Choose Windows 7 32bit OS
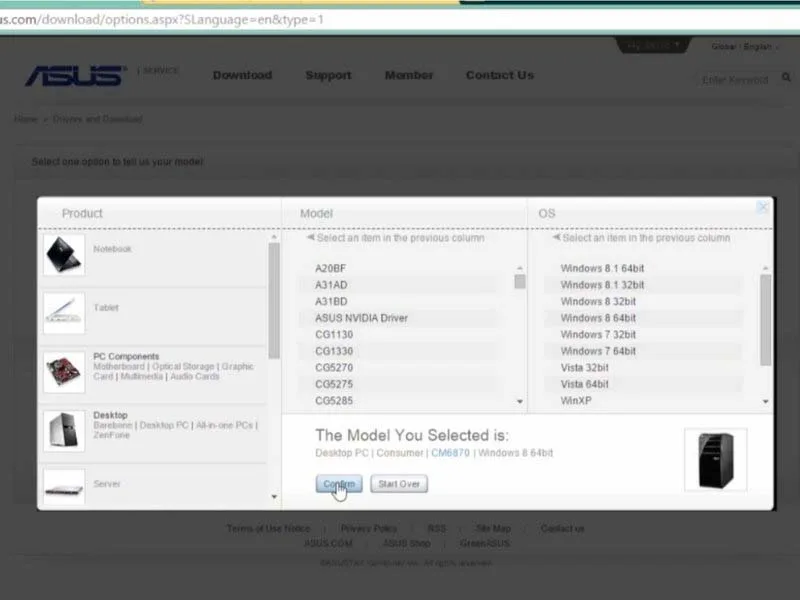 pos(598,335)
